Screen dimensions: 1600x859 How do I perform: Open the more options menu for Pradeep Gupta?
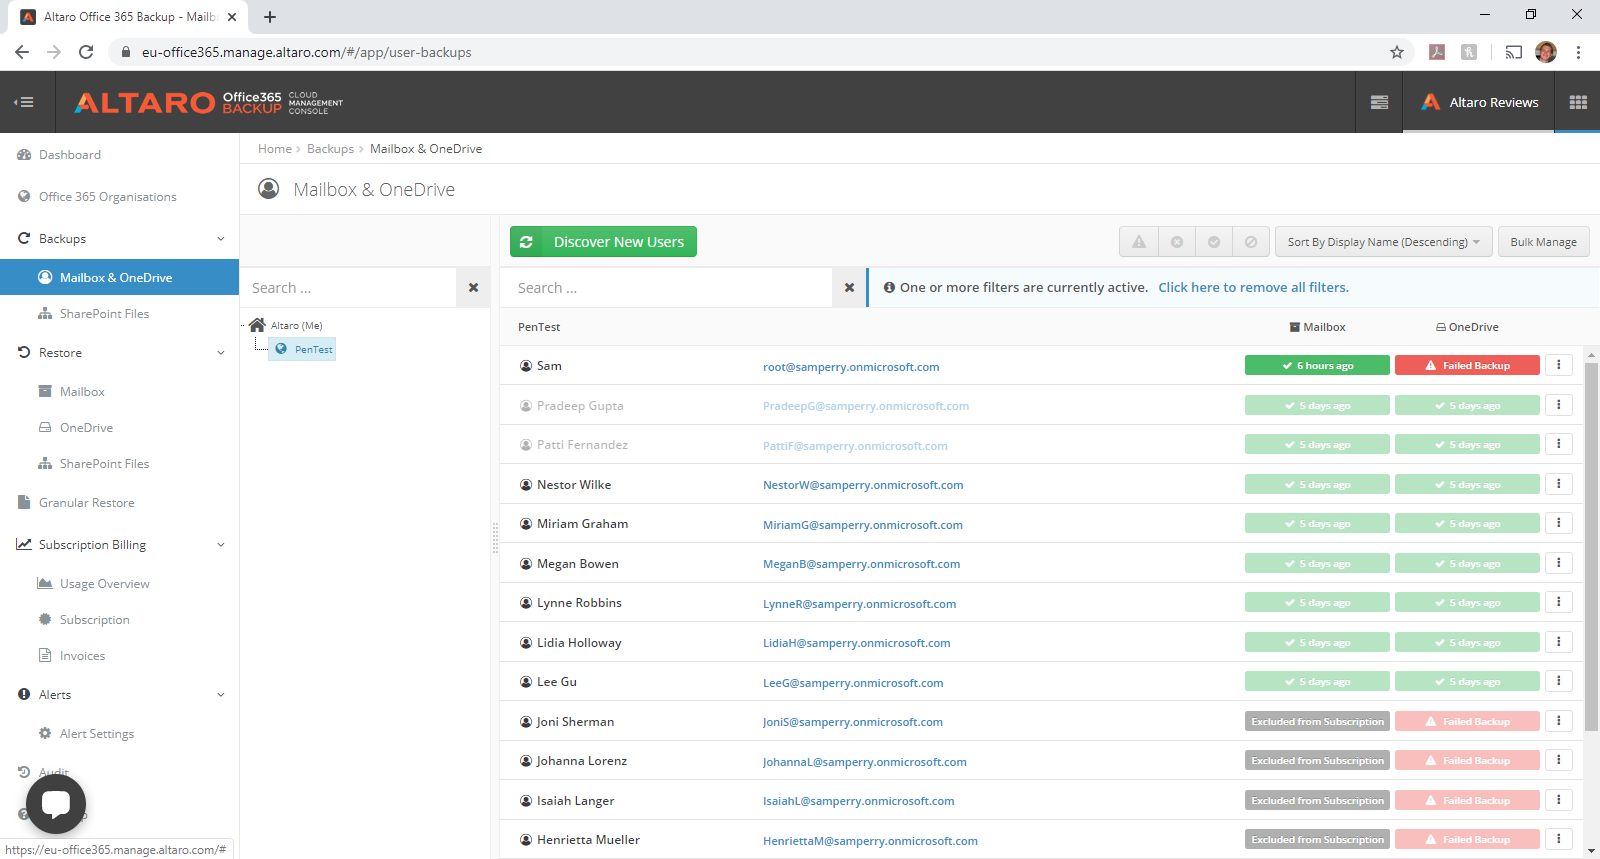(x=1558, y=405)
